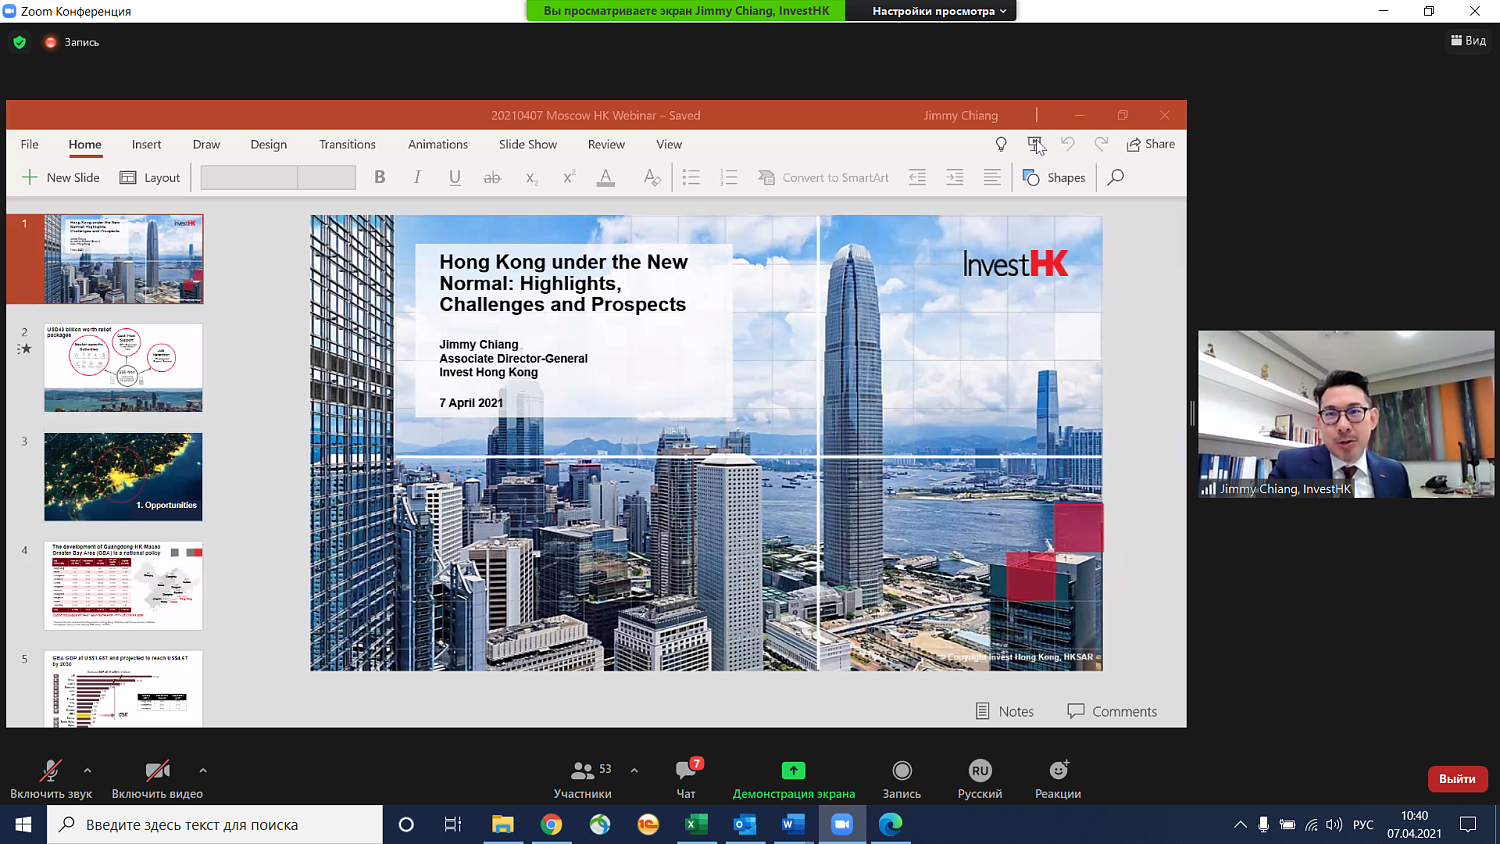Open the font name box
Viewport: 1500px width, 844px height.
(x=249, y=177)
